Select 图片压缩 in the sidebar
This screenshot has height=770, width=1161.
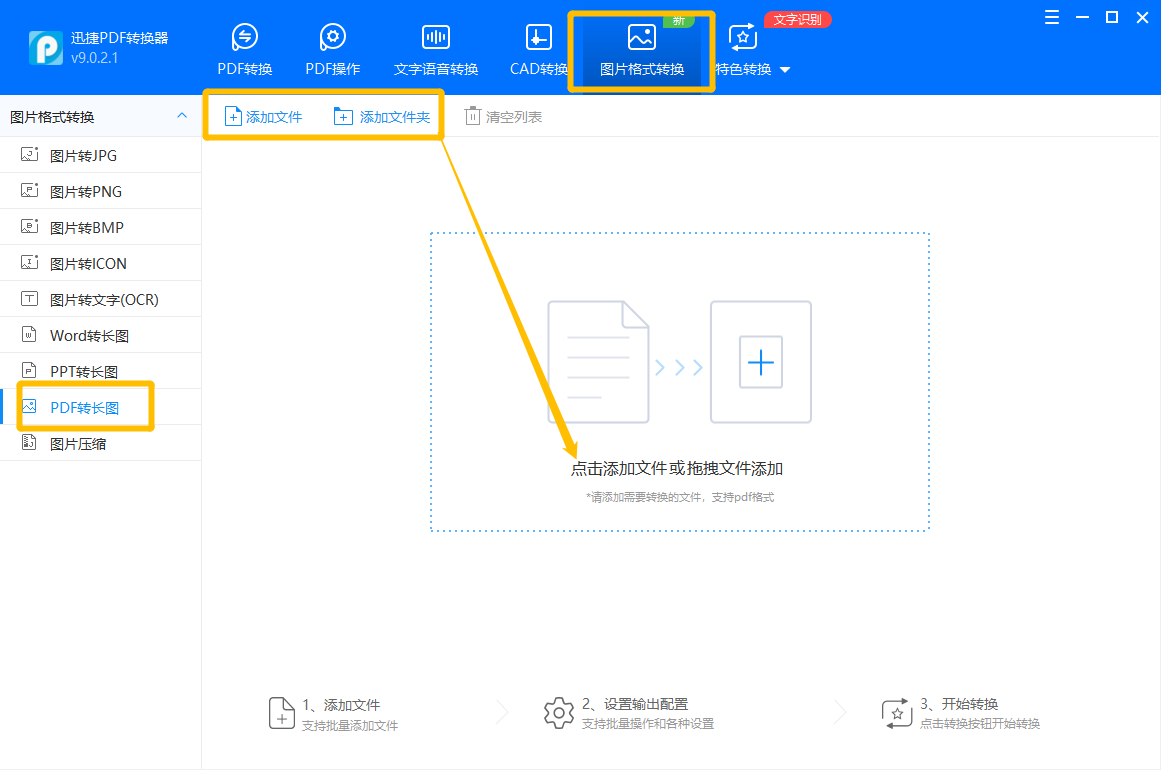(101, 443)
